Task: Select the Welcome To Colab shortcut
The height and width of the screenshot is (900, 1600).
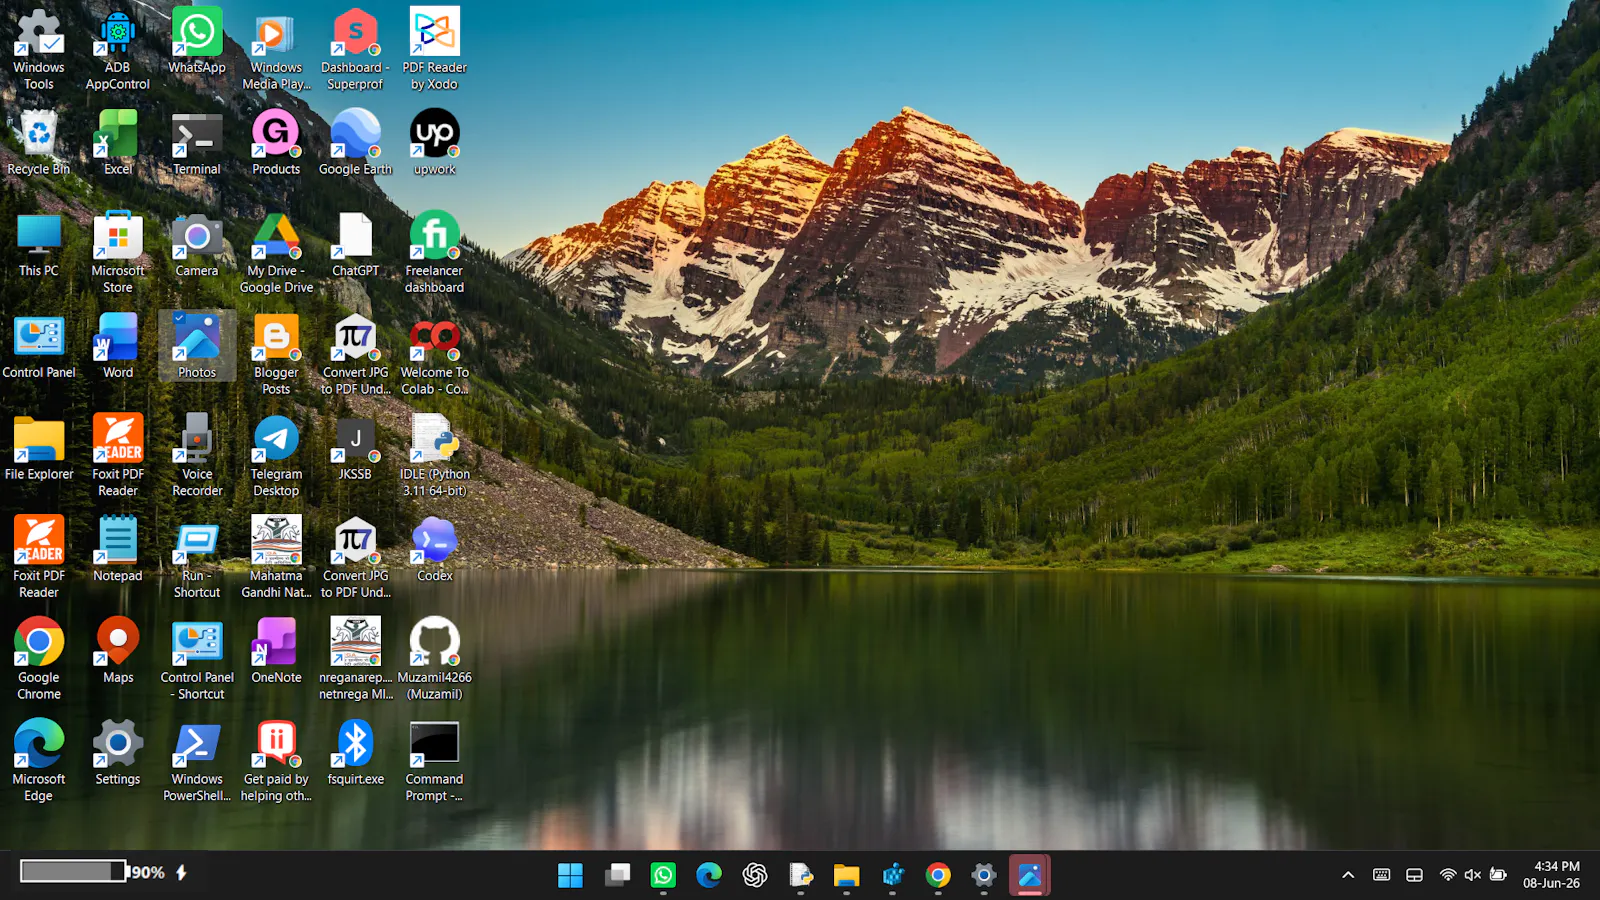Action: coord(434,355)
